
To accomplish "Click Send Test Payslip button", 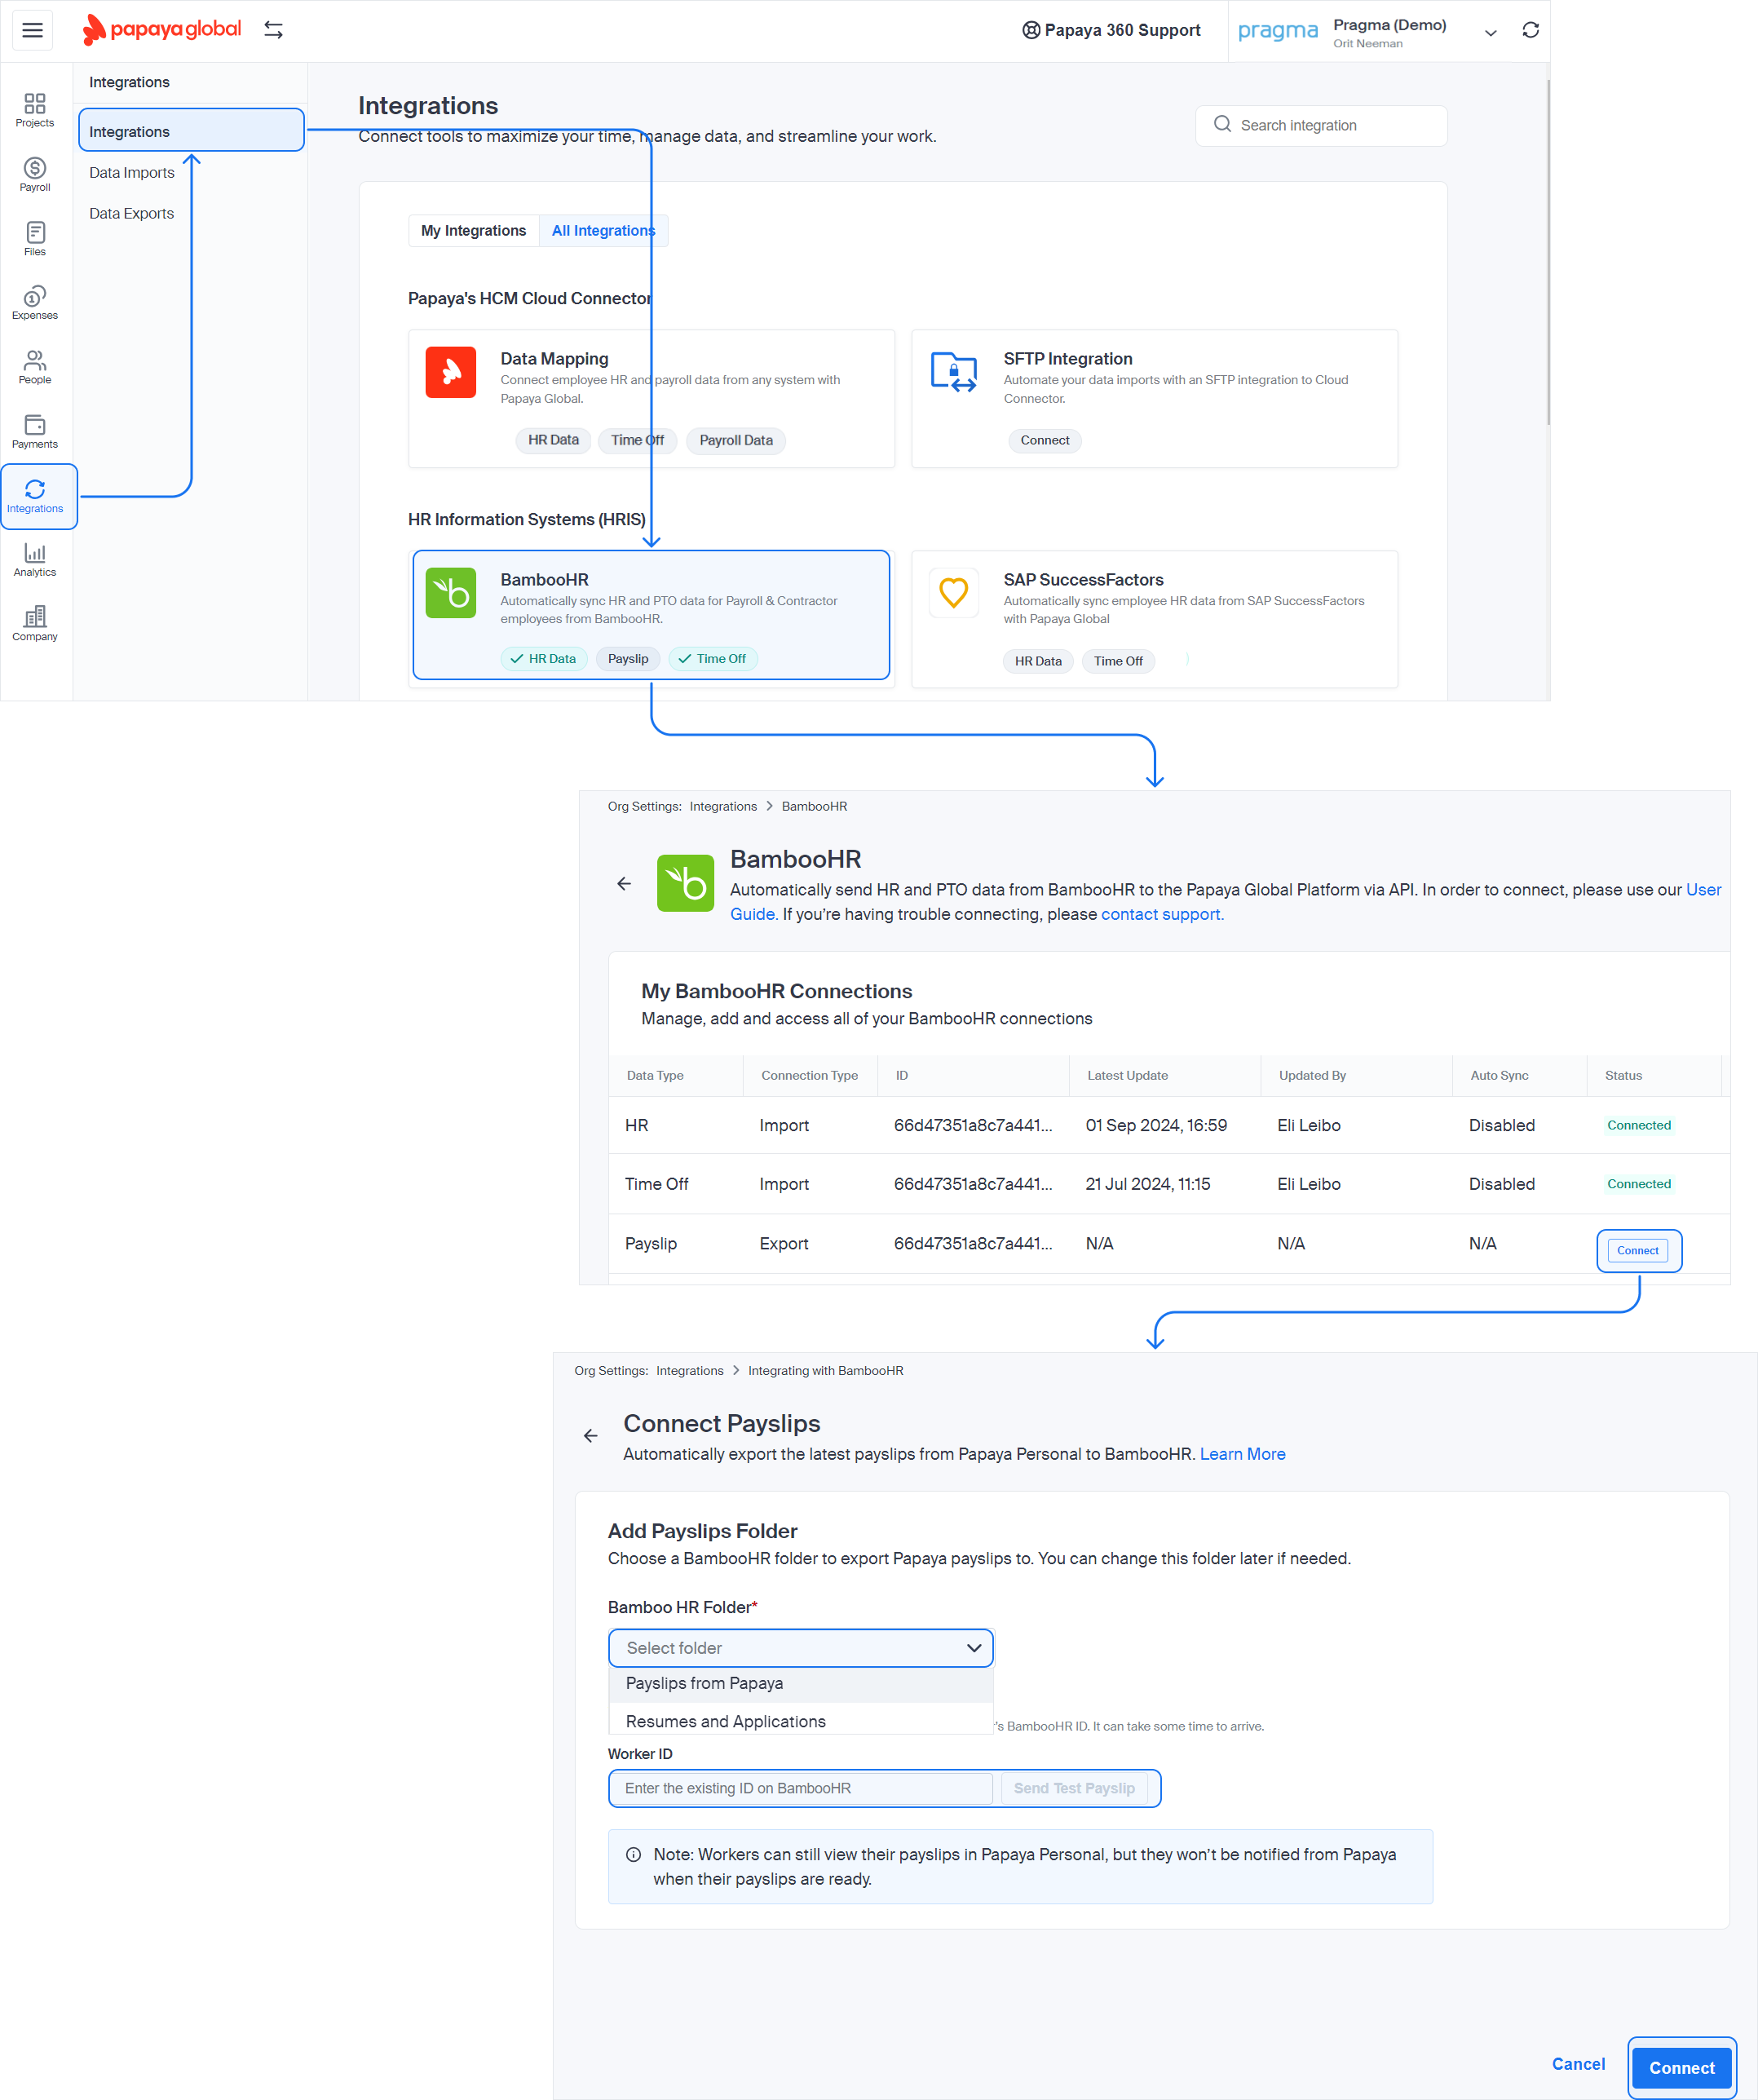I will [x=1074, y=1788].
